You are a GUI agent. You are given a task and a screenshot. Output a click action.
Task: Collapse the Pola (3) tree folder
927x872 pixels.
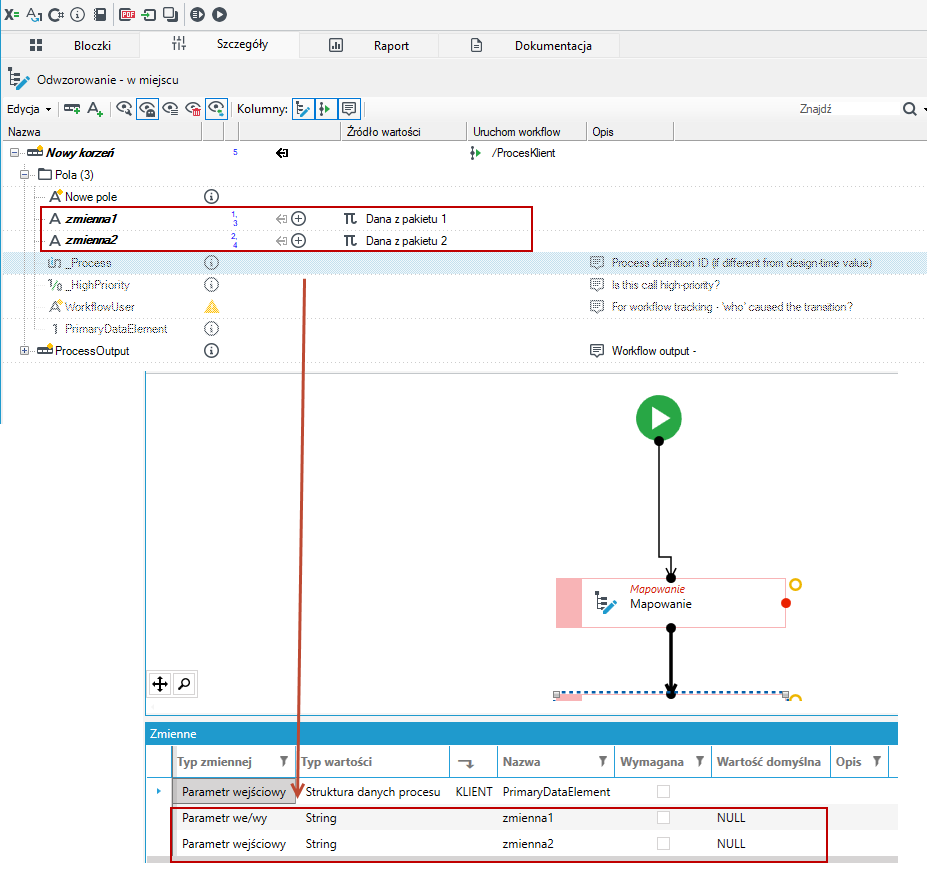point(24,174)
